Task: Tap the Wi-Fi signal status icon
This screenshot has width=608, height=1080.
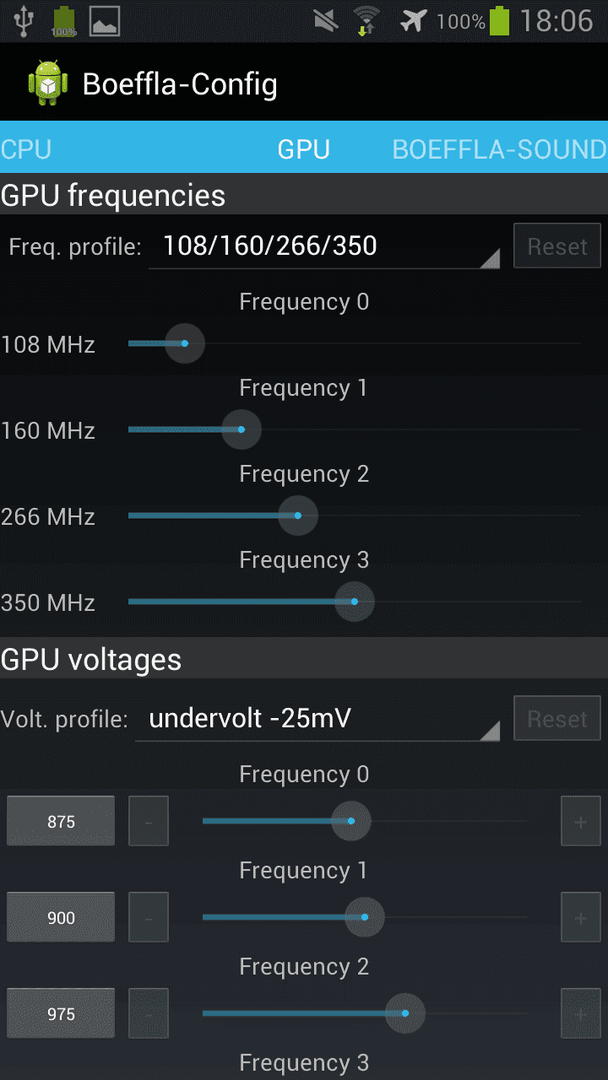Action: (x=367, y=21)
